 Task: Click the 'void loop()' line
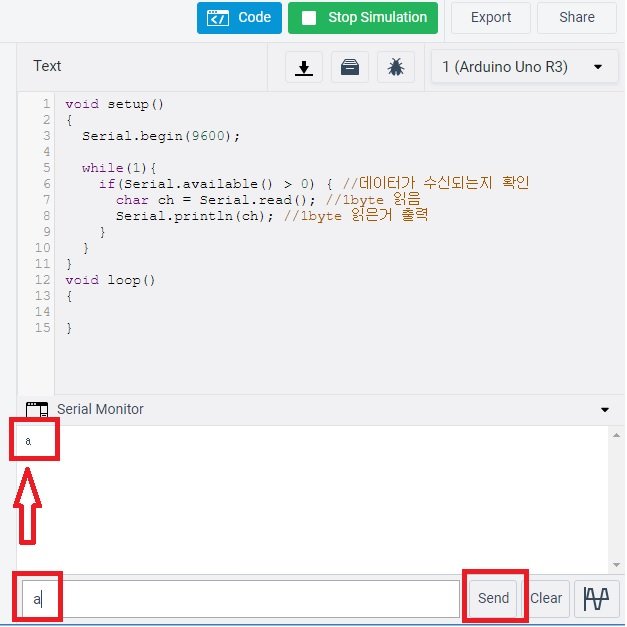tap(110, 280)
